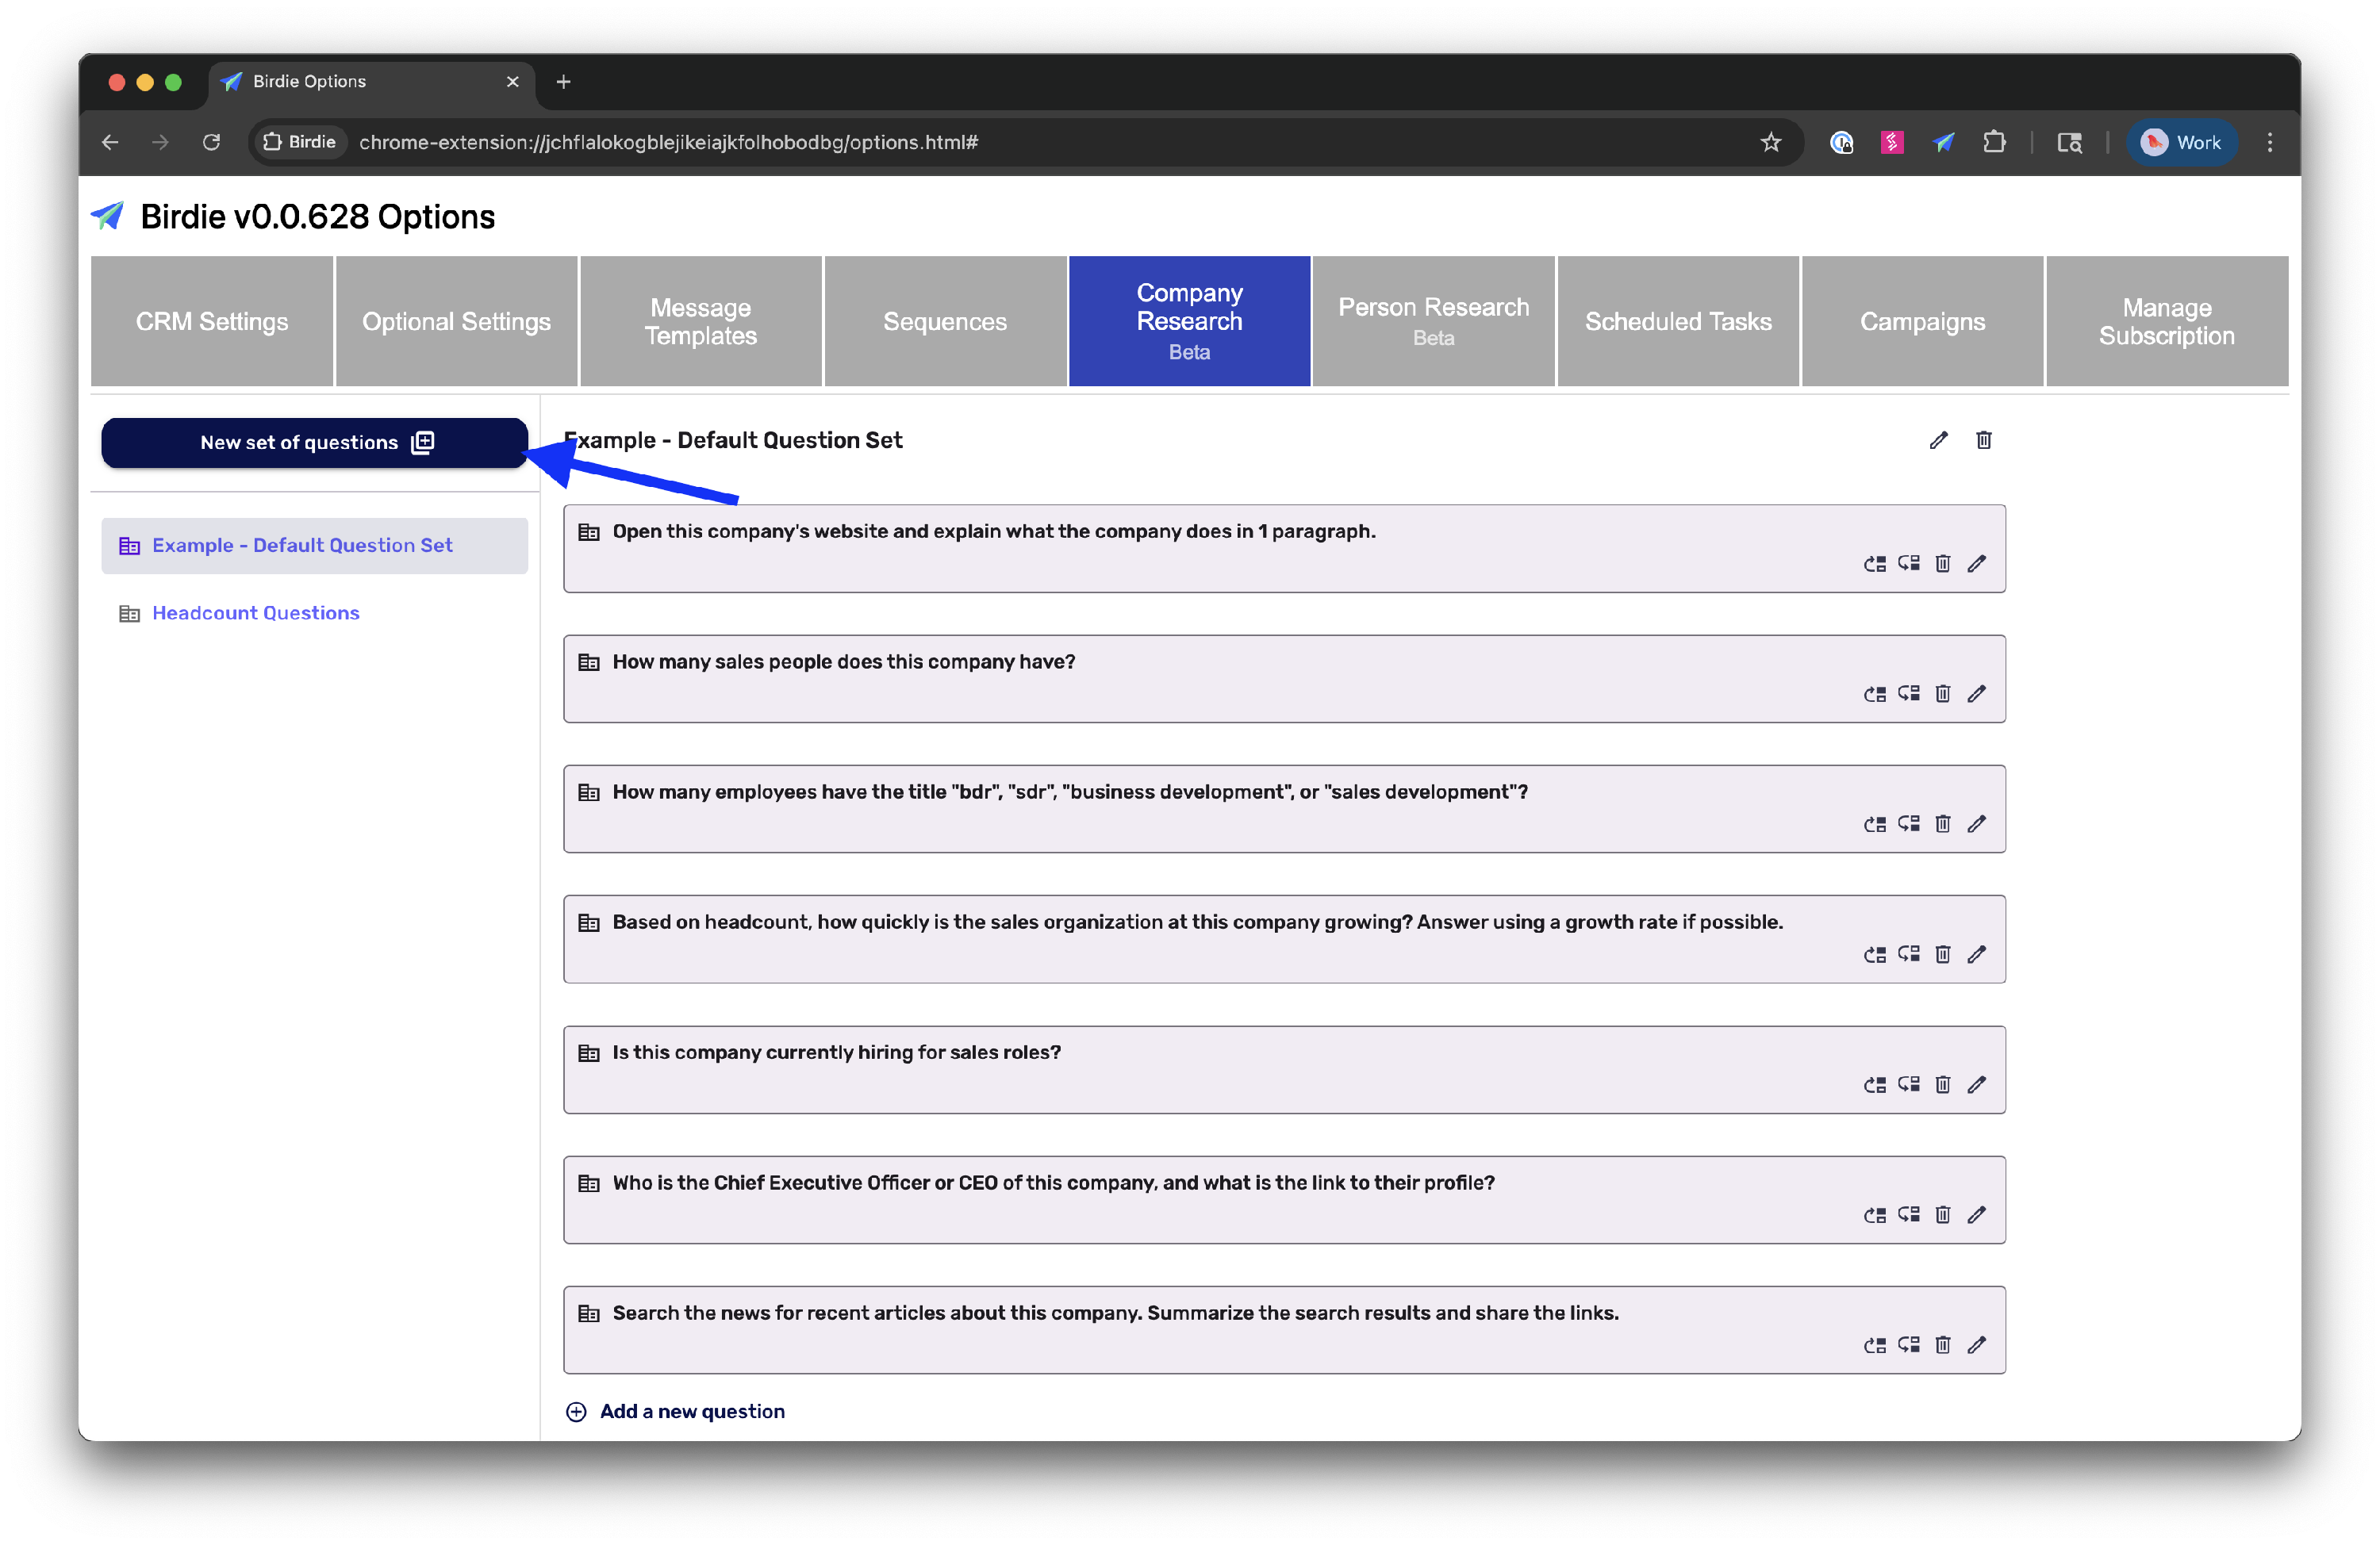Edit the recent news articles question
Viewport: 2380px width, 1545px height.
point(1976,1345)
